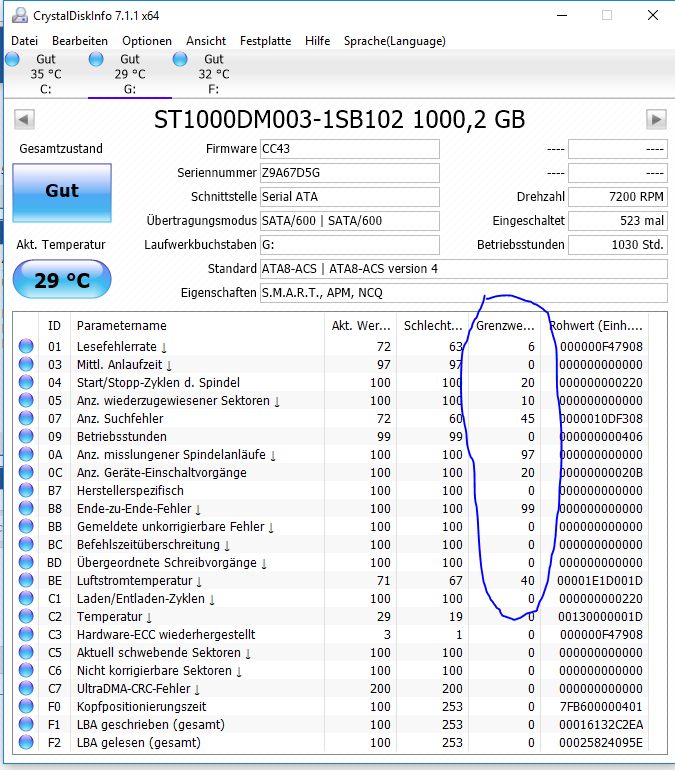
Task: Click the ID column header
Action: [54, 326]
